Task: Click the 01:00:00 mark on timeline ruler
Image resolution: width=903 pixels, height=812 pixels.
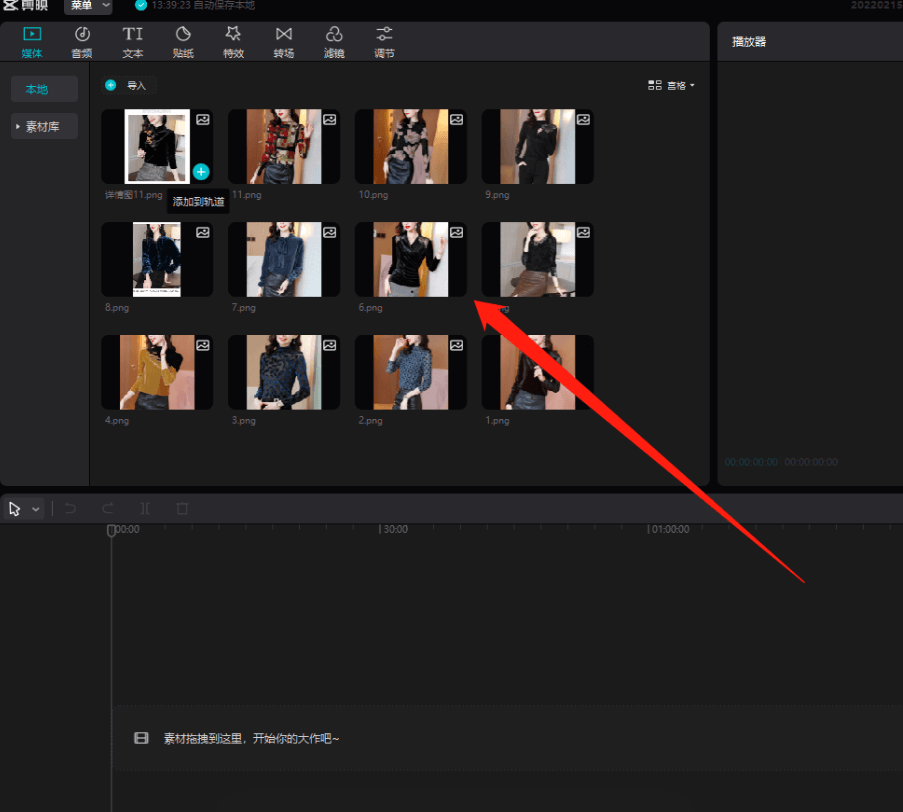Action: pos(668,529)
